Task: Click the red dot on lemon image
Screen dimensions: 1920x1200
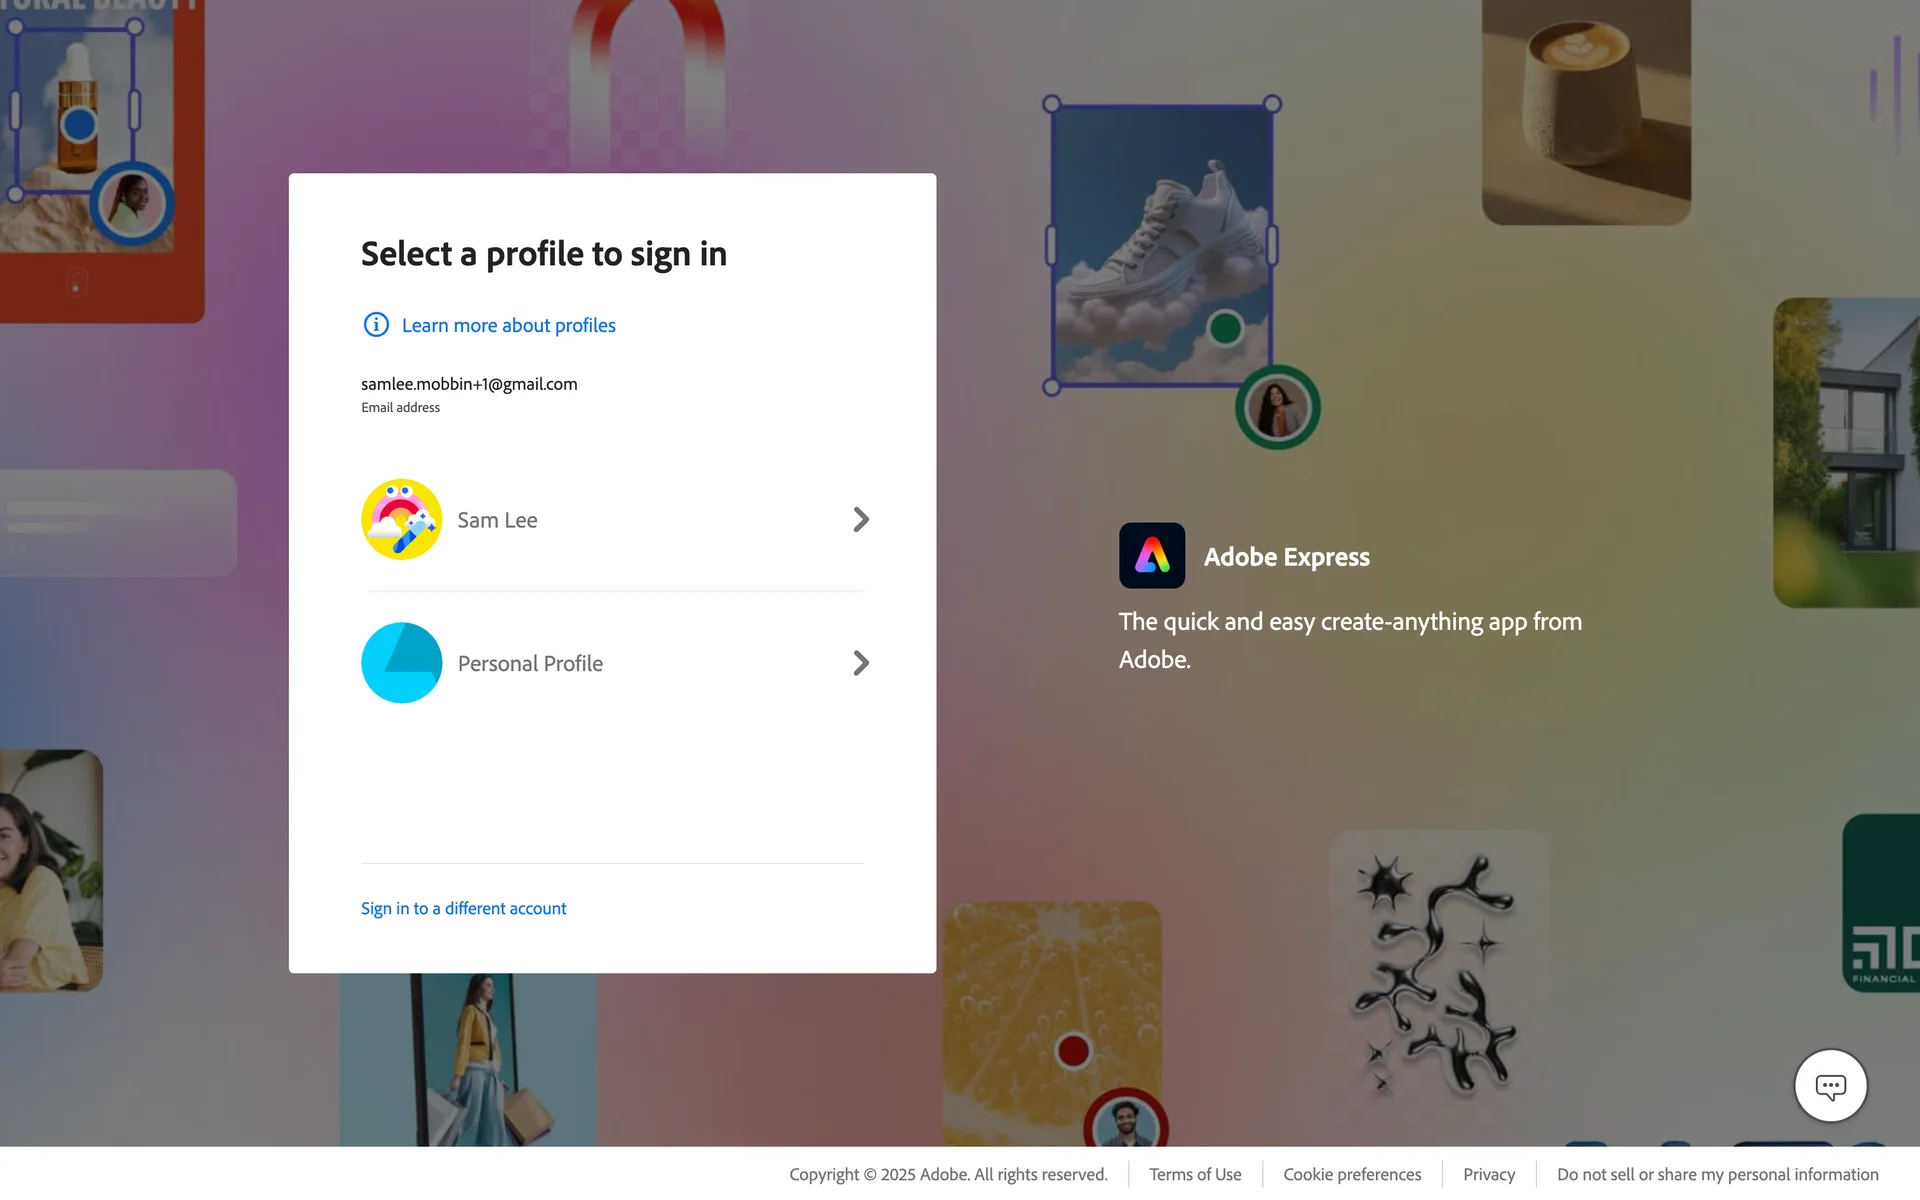Action: 1073,1051
